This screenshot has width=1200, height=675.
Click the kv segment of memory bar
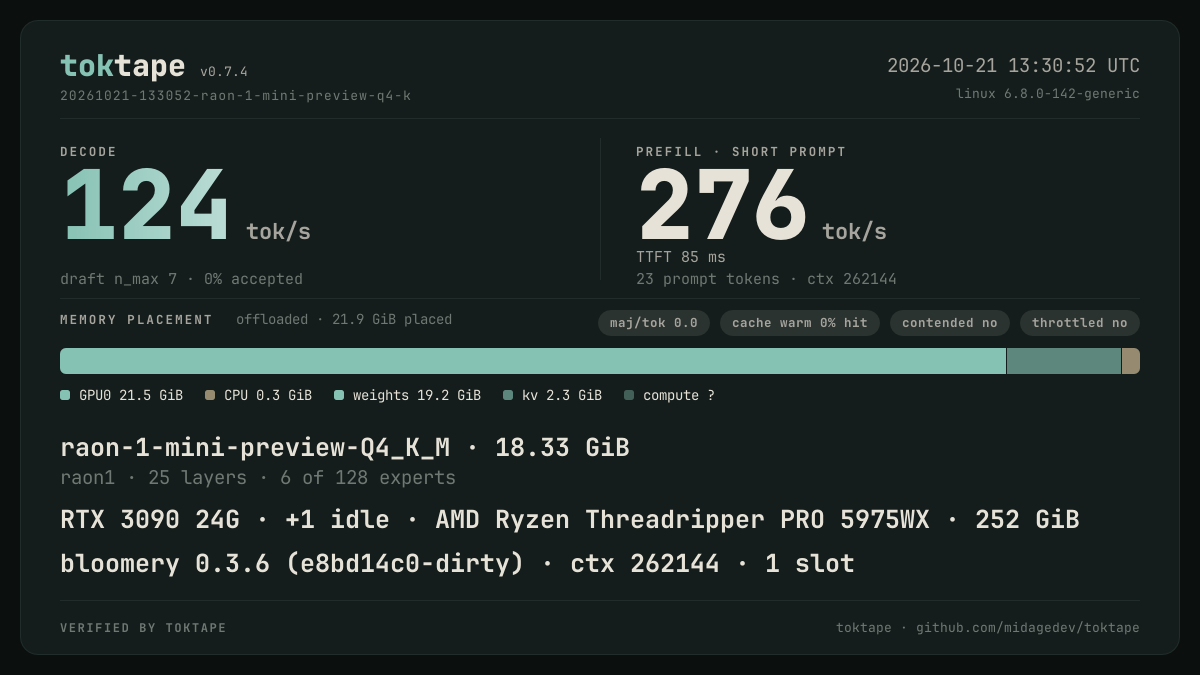tap(1064, 361)
